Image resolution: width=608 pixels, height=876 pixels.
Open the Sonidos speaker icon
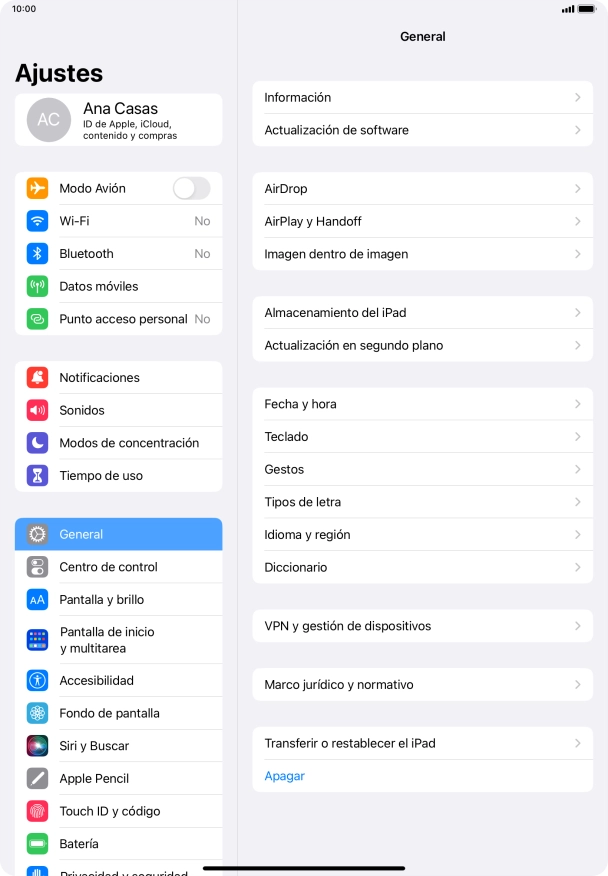click(37, 410)
